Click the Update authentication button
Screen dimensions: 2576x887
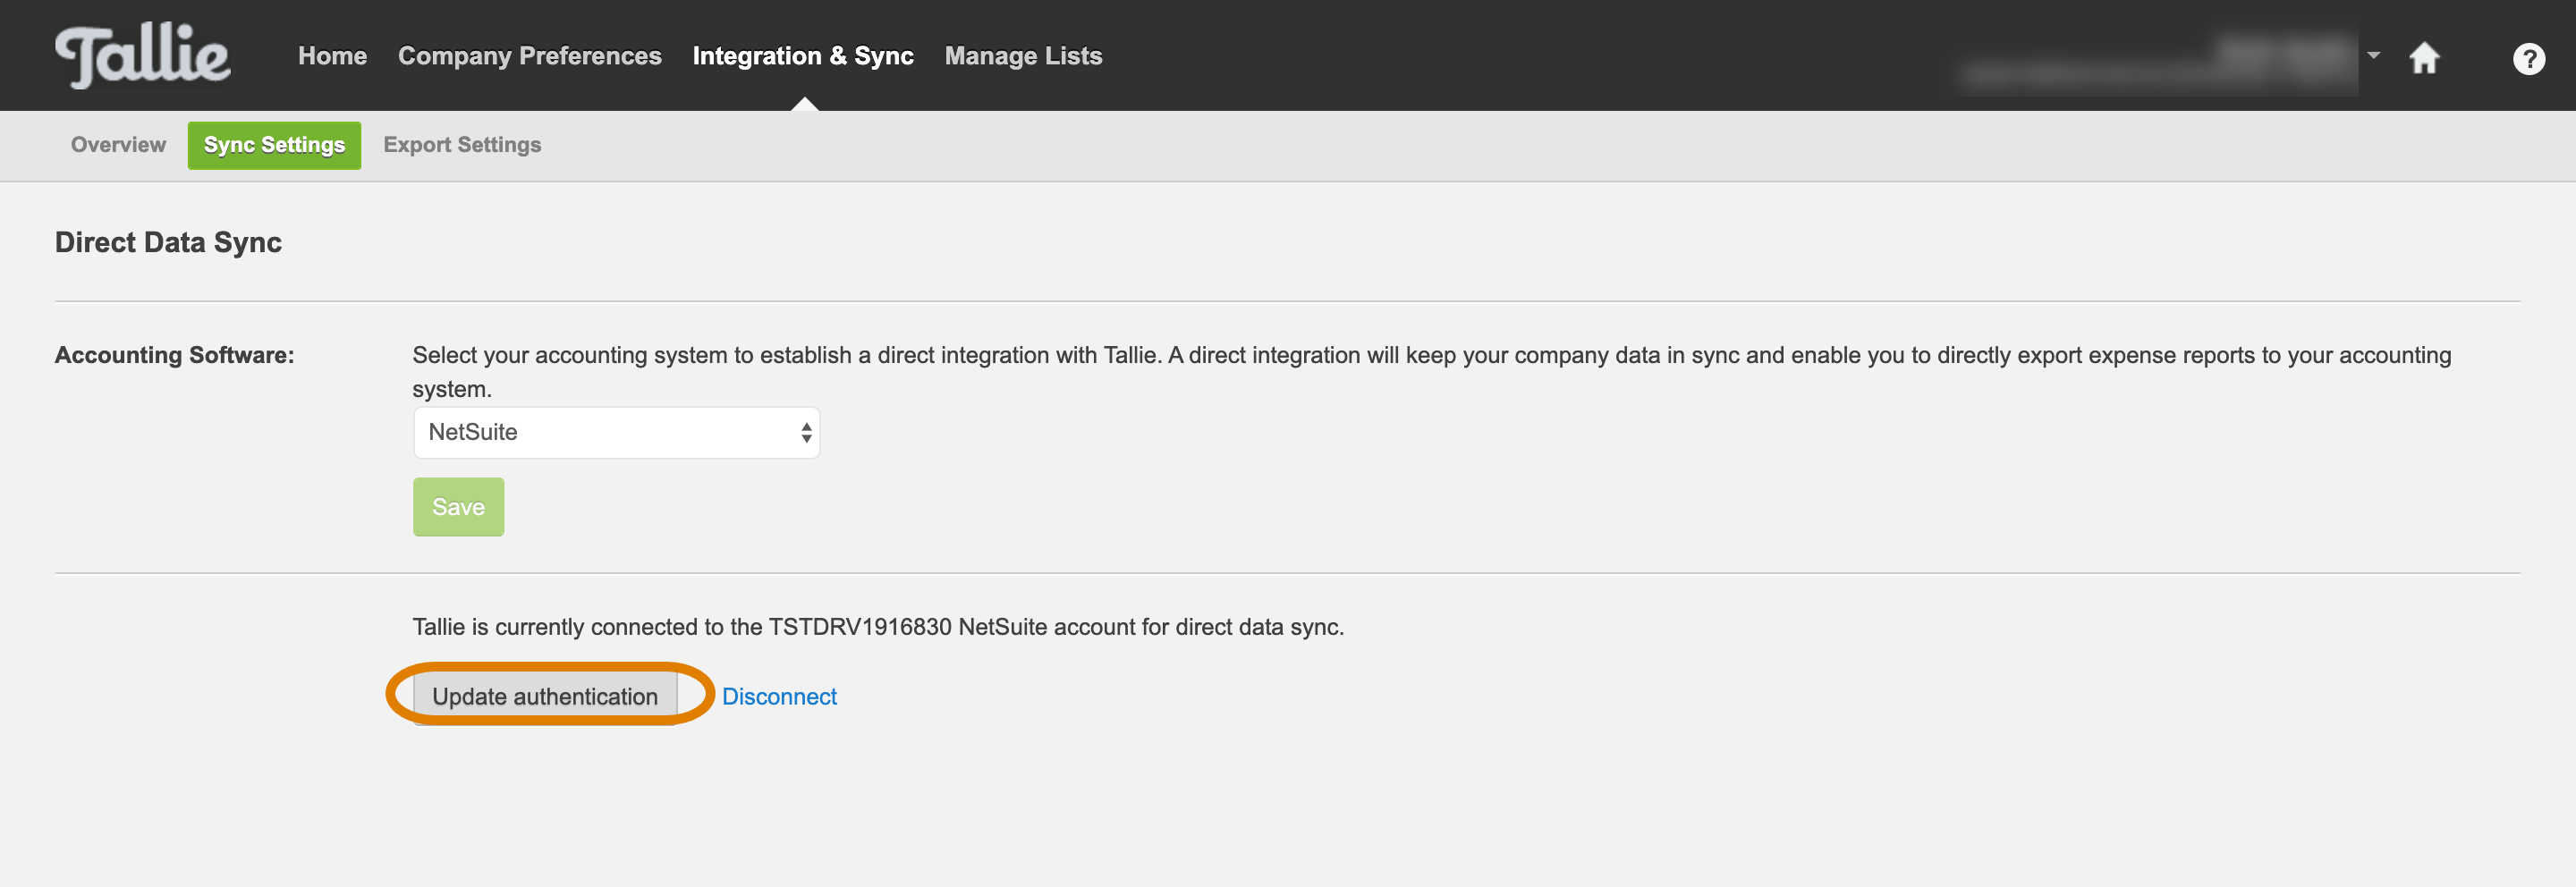545,697
